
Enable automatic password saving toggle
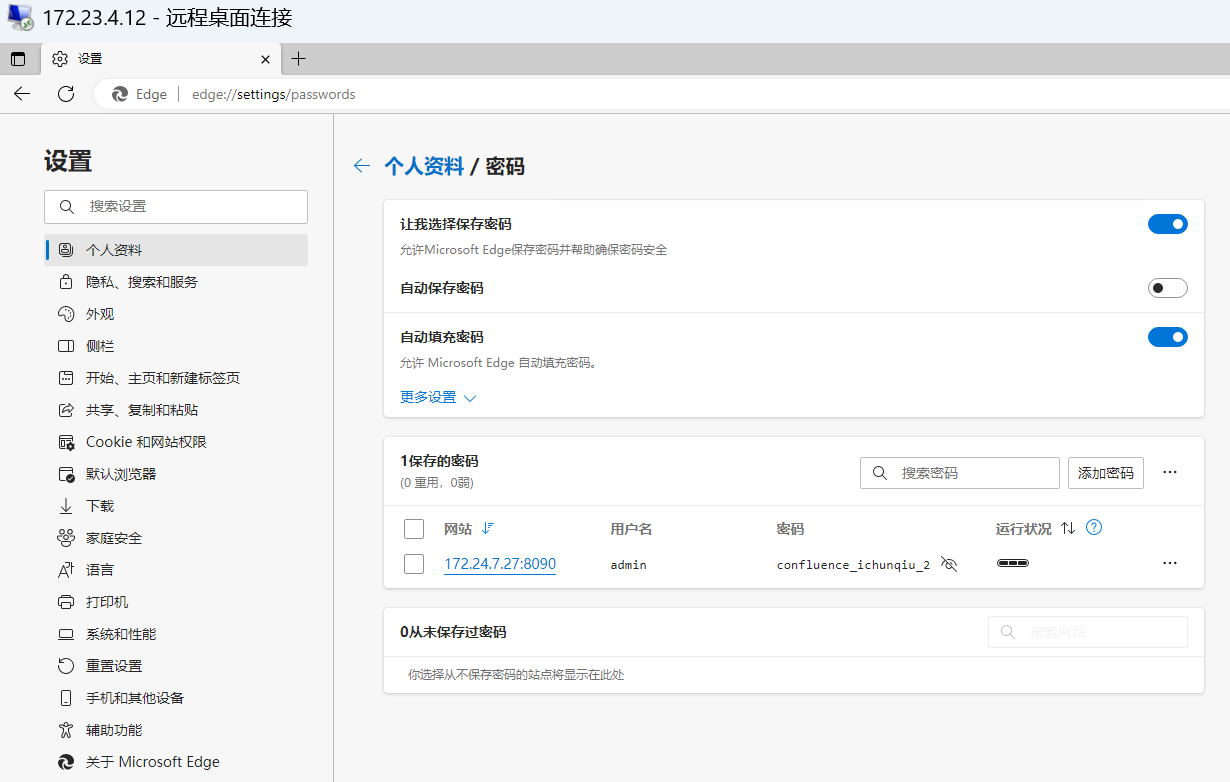pyautogui.click(x=1167, y=288)
